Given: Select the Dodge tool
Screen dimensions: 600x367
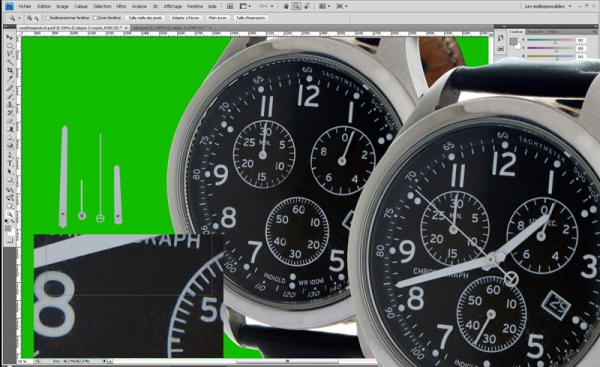Looking at the screenshot, I should [10, 146].
